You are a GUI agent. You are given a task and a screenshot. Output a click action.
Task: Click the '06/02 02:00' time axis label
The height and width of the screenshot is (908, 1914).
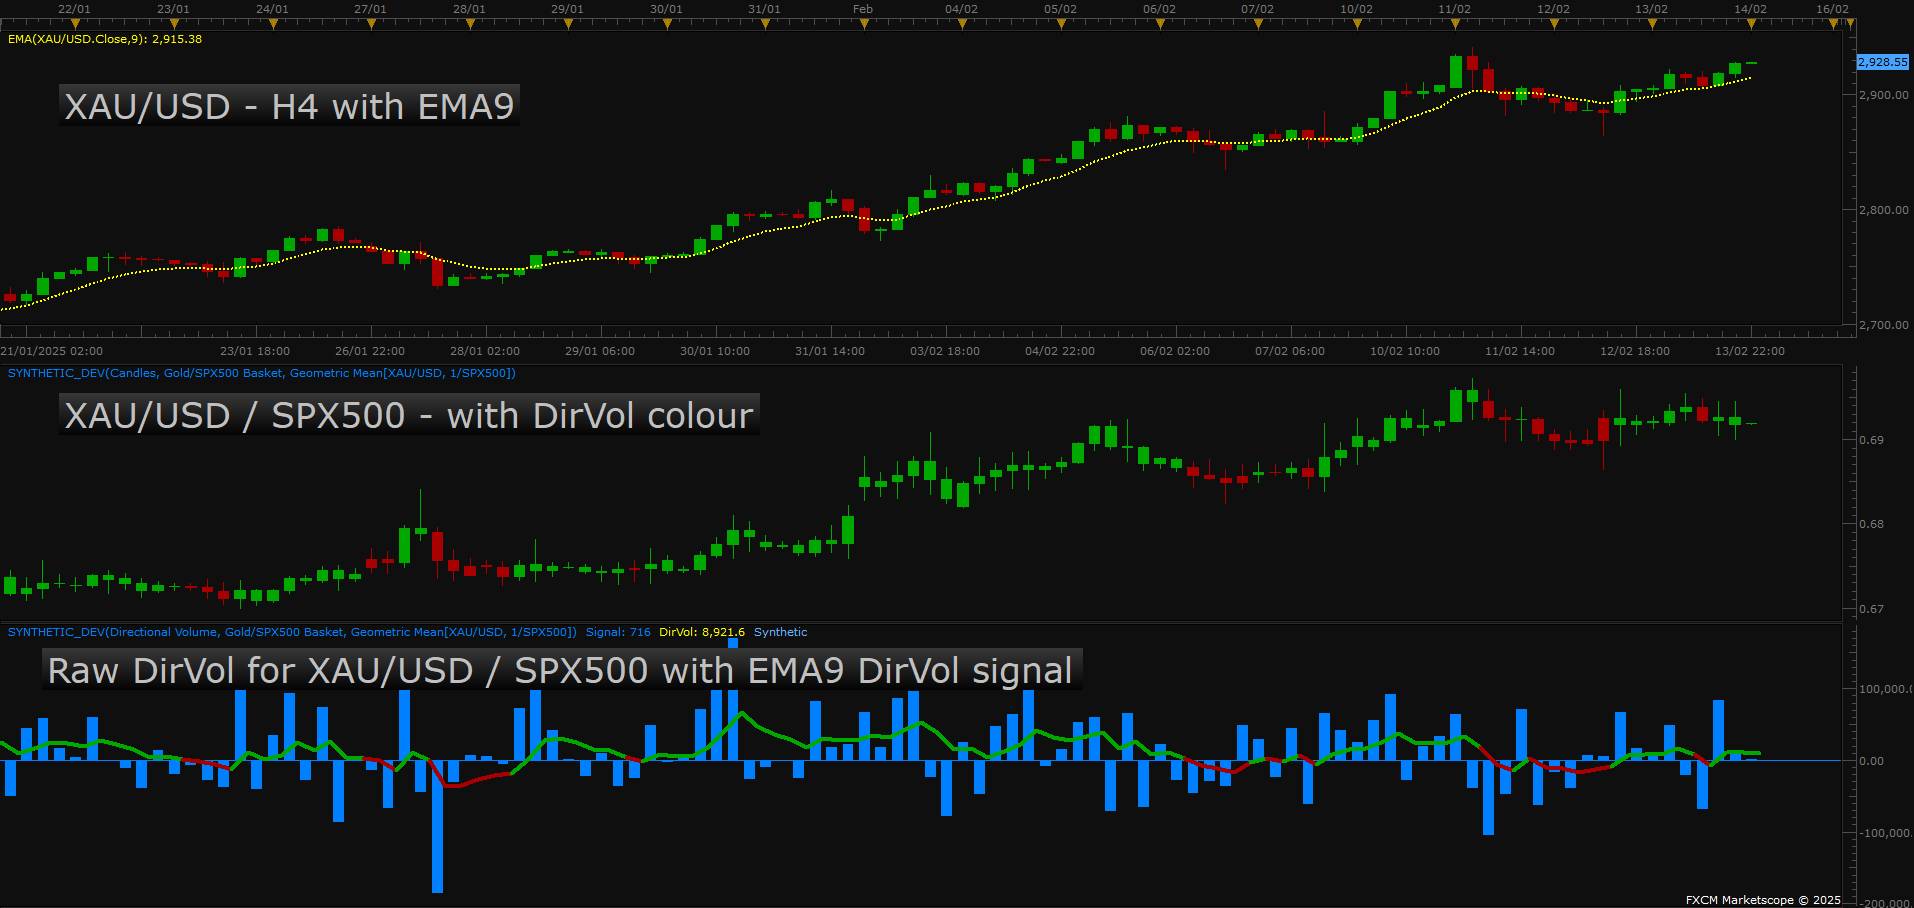coord(1175,351)
